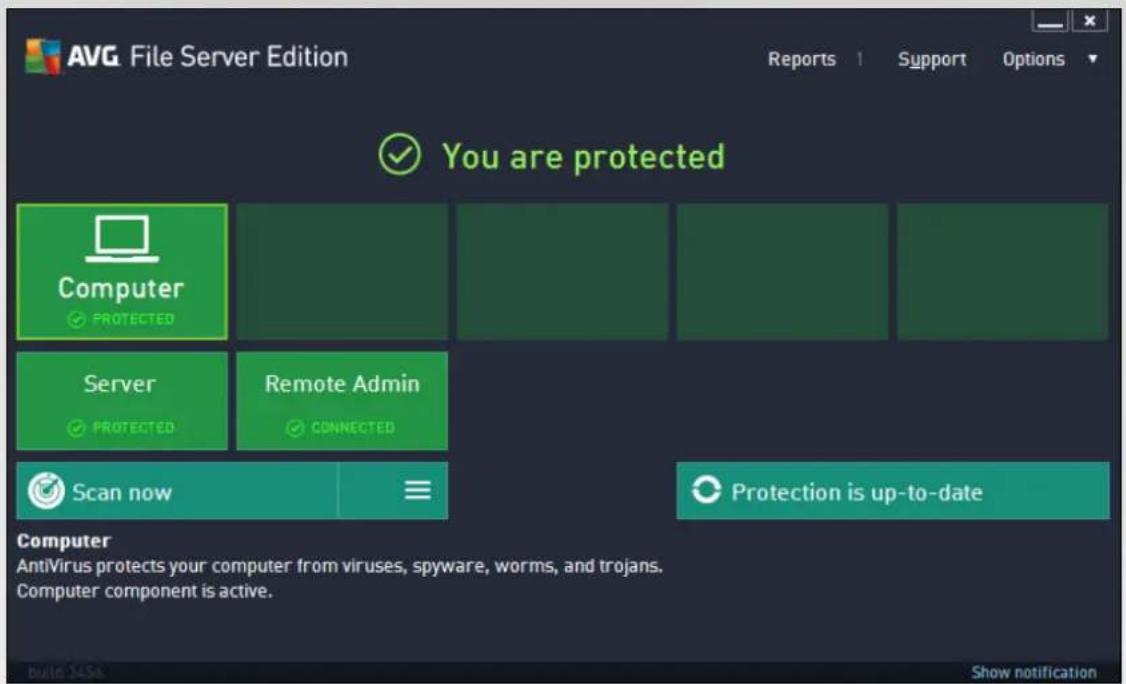Click the 'Computer component is active.' text
The width and height of the screenshot is (1126, 684).
[x=144, y=591]
